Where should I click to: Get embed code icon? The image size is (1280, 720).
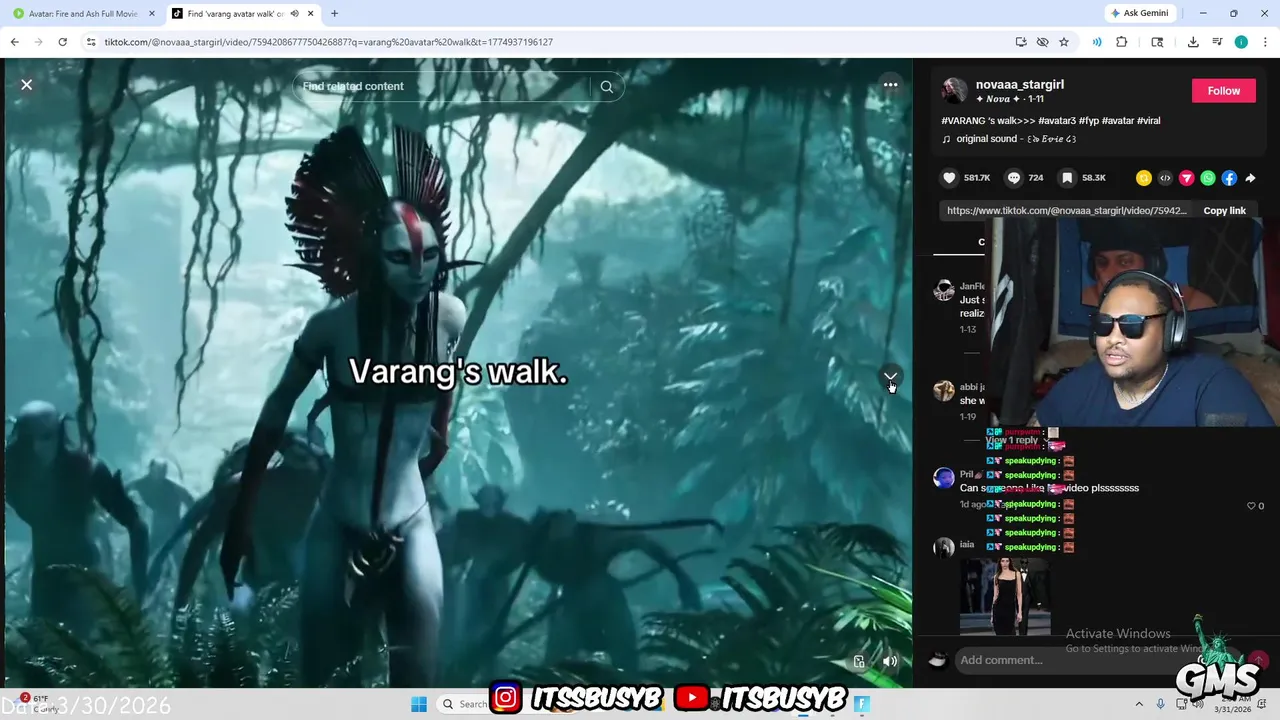tap(1165, 178)
